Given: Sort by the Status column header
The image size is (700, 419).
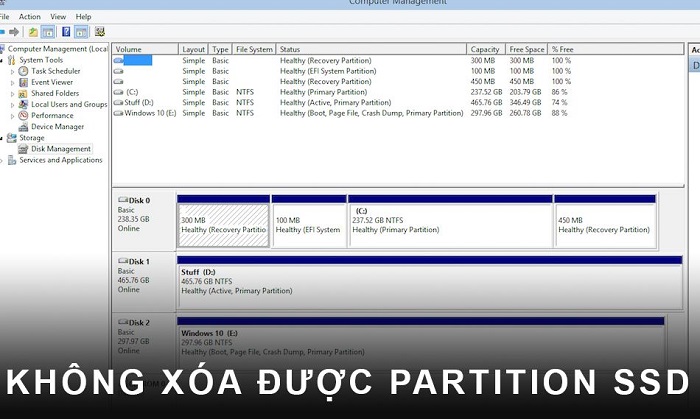Looking at the screenshot, I should [371, 49].
